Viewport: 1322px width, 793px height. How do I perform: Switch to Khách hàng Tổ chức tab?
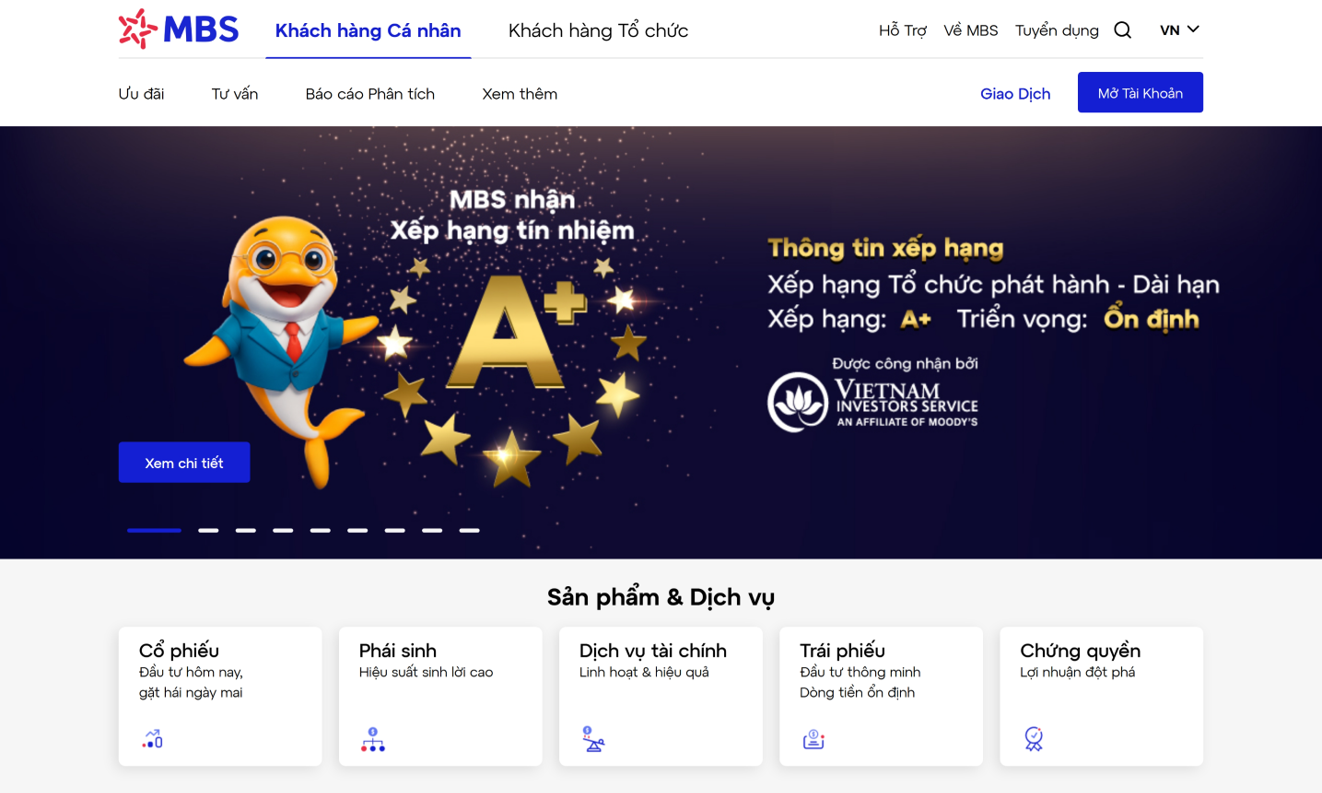pos(598,30)
